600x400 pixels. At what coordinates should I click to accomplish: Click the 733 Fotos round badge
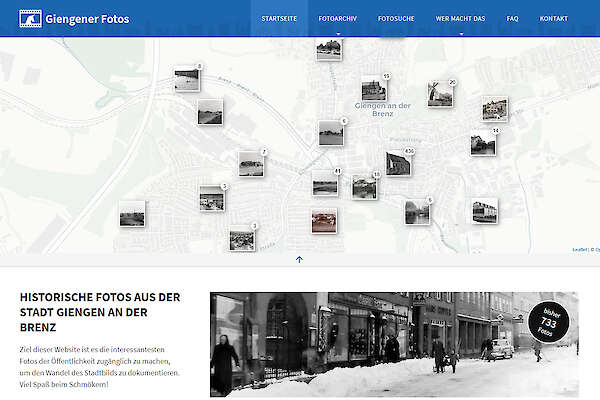pos(549,321)
